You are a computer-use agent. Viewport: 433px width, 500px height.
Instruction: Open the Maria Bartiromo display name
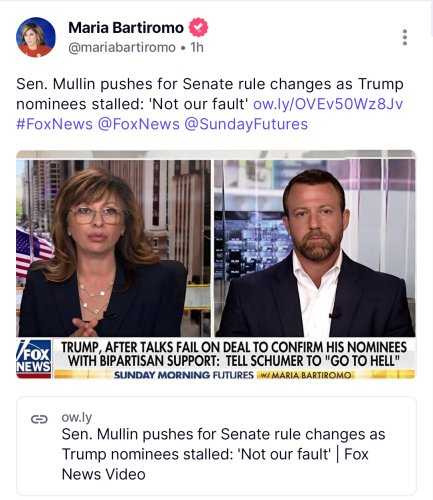pos(126,27)
